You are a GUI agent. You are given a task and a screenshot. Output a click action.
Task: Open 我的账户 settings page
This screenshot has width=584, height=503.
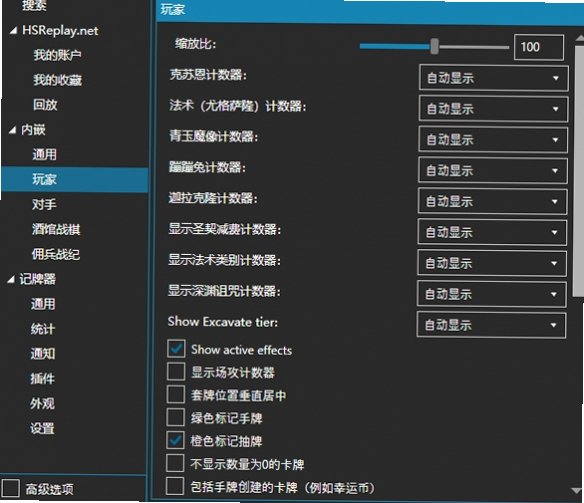tap(57, 55)
